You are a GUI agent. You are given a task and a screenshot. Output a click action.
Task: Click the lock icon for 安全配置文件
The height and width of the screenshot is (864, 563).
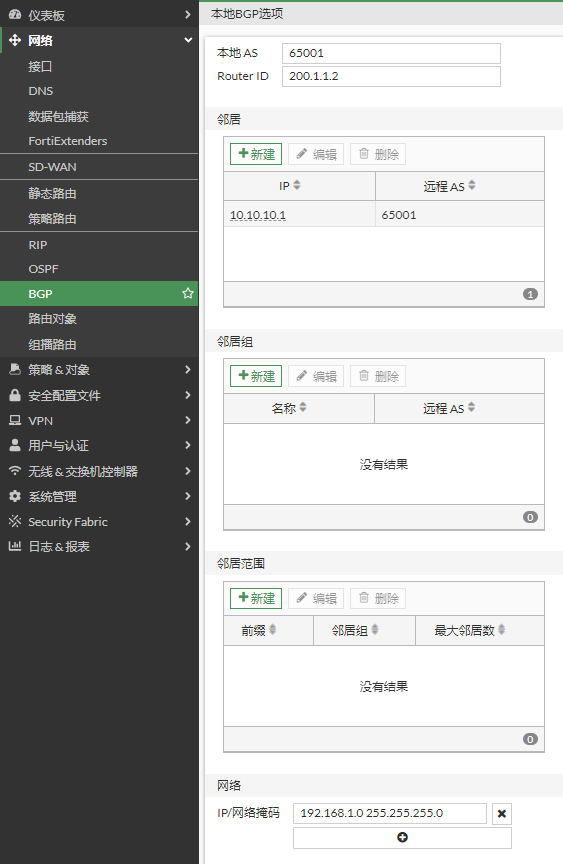point(15,395)
